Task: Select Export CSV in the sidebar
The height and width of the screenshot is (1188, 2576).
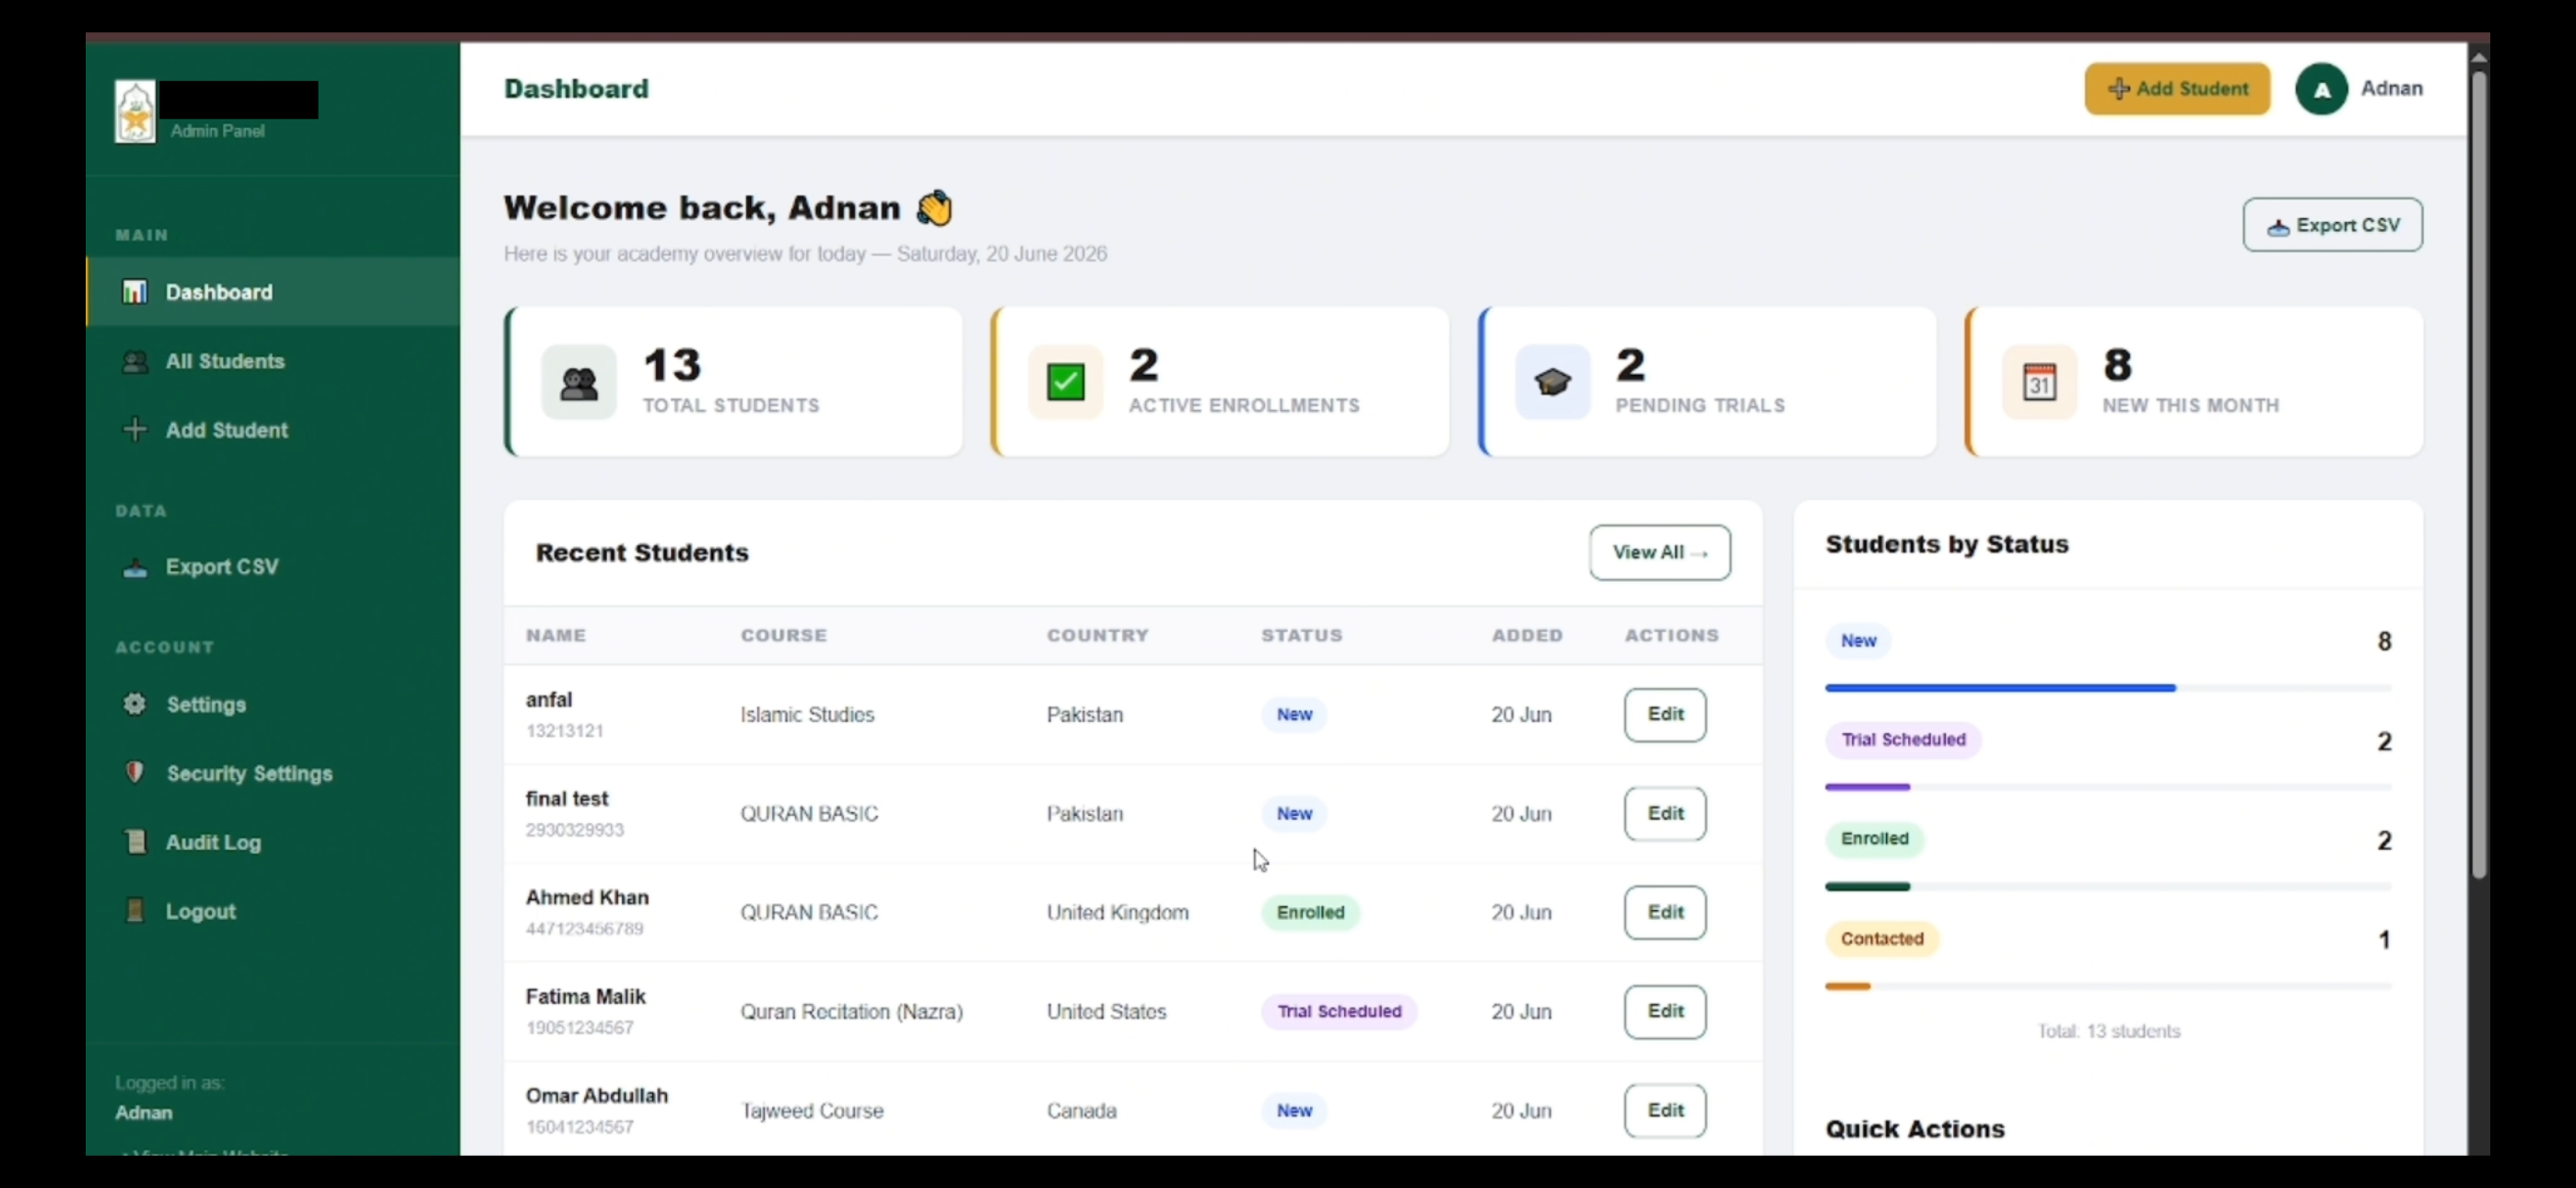Action: 273,567
